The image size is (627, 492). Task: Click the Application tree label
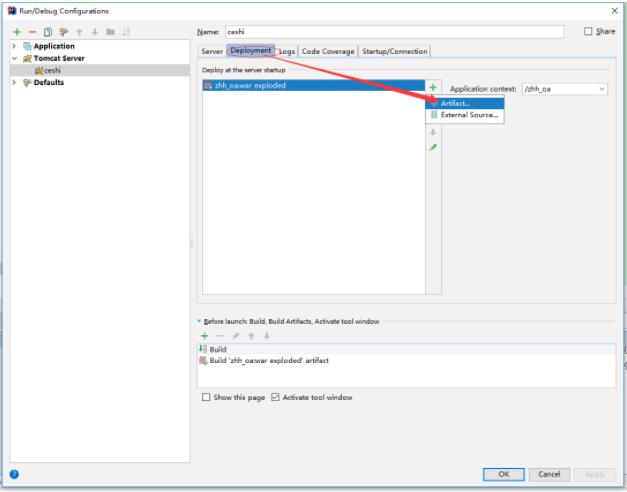click(x=54, y=46)
